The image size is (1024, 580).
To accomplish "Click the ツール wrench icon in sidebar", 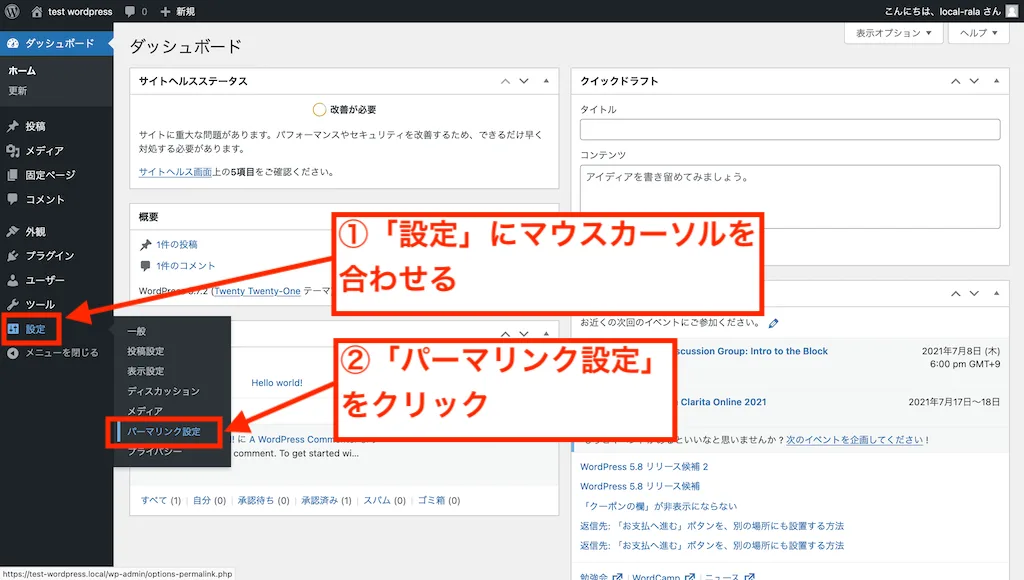I will coord(12,304).
